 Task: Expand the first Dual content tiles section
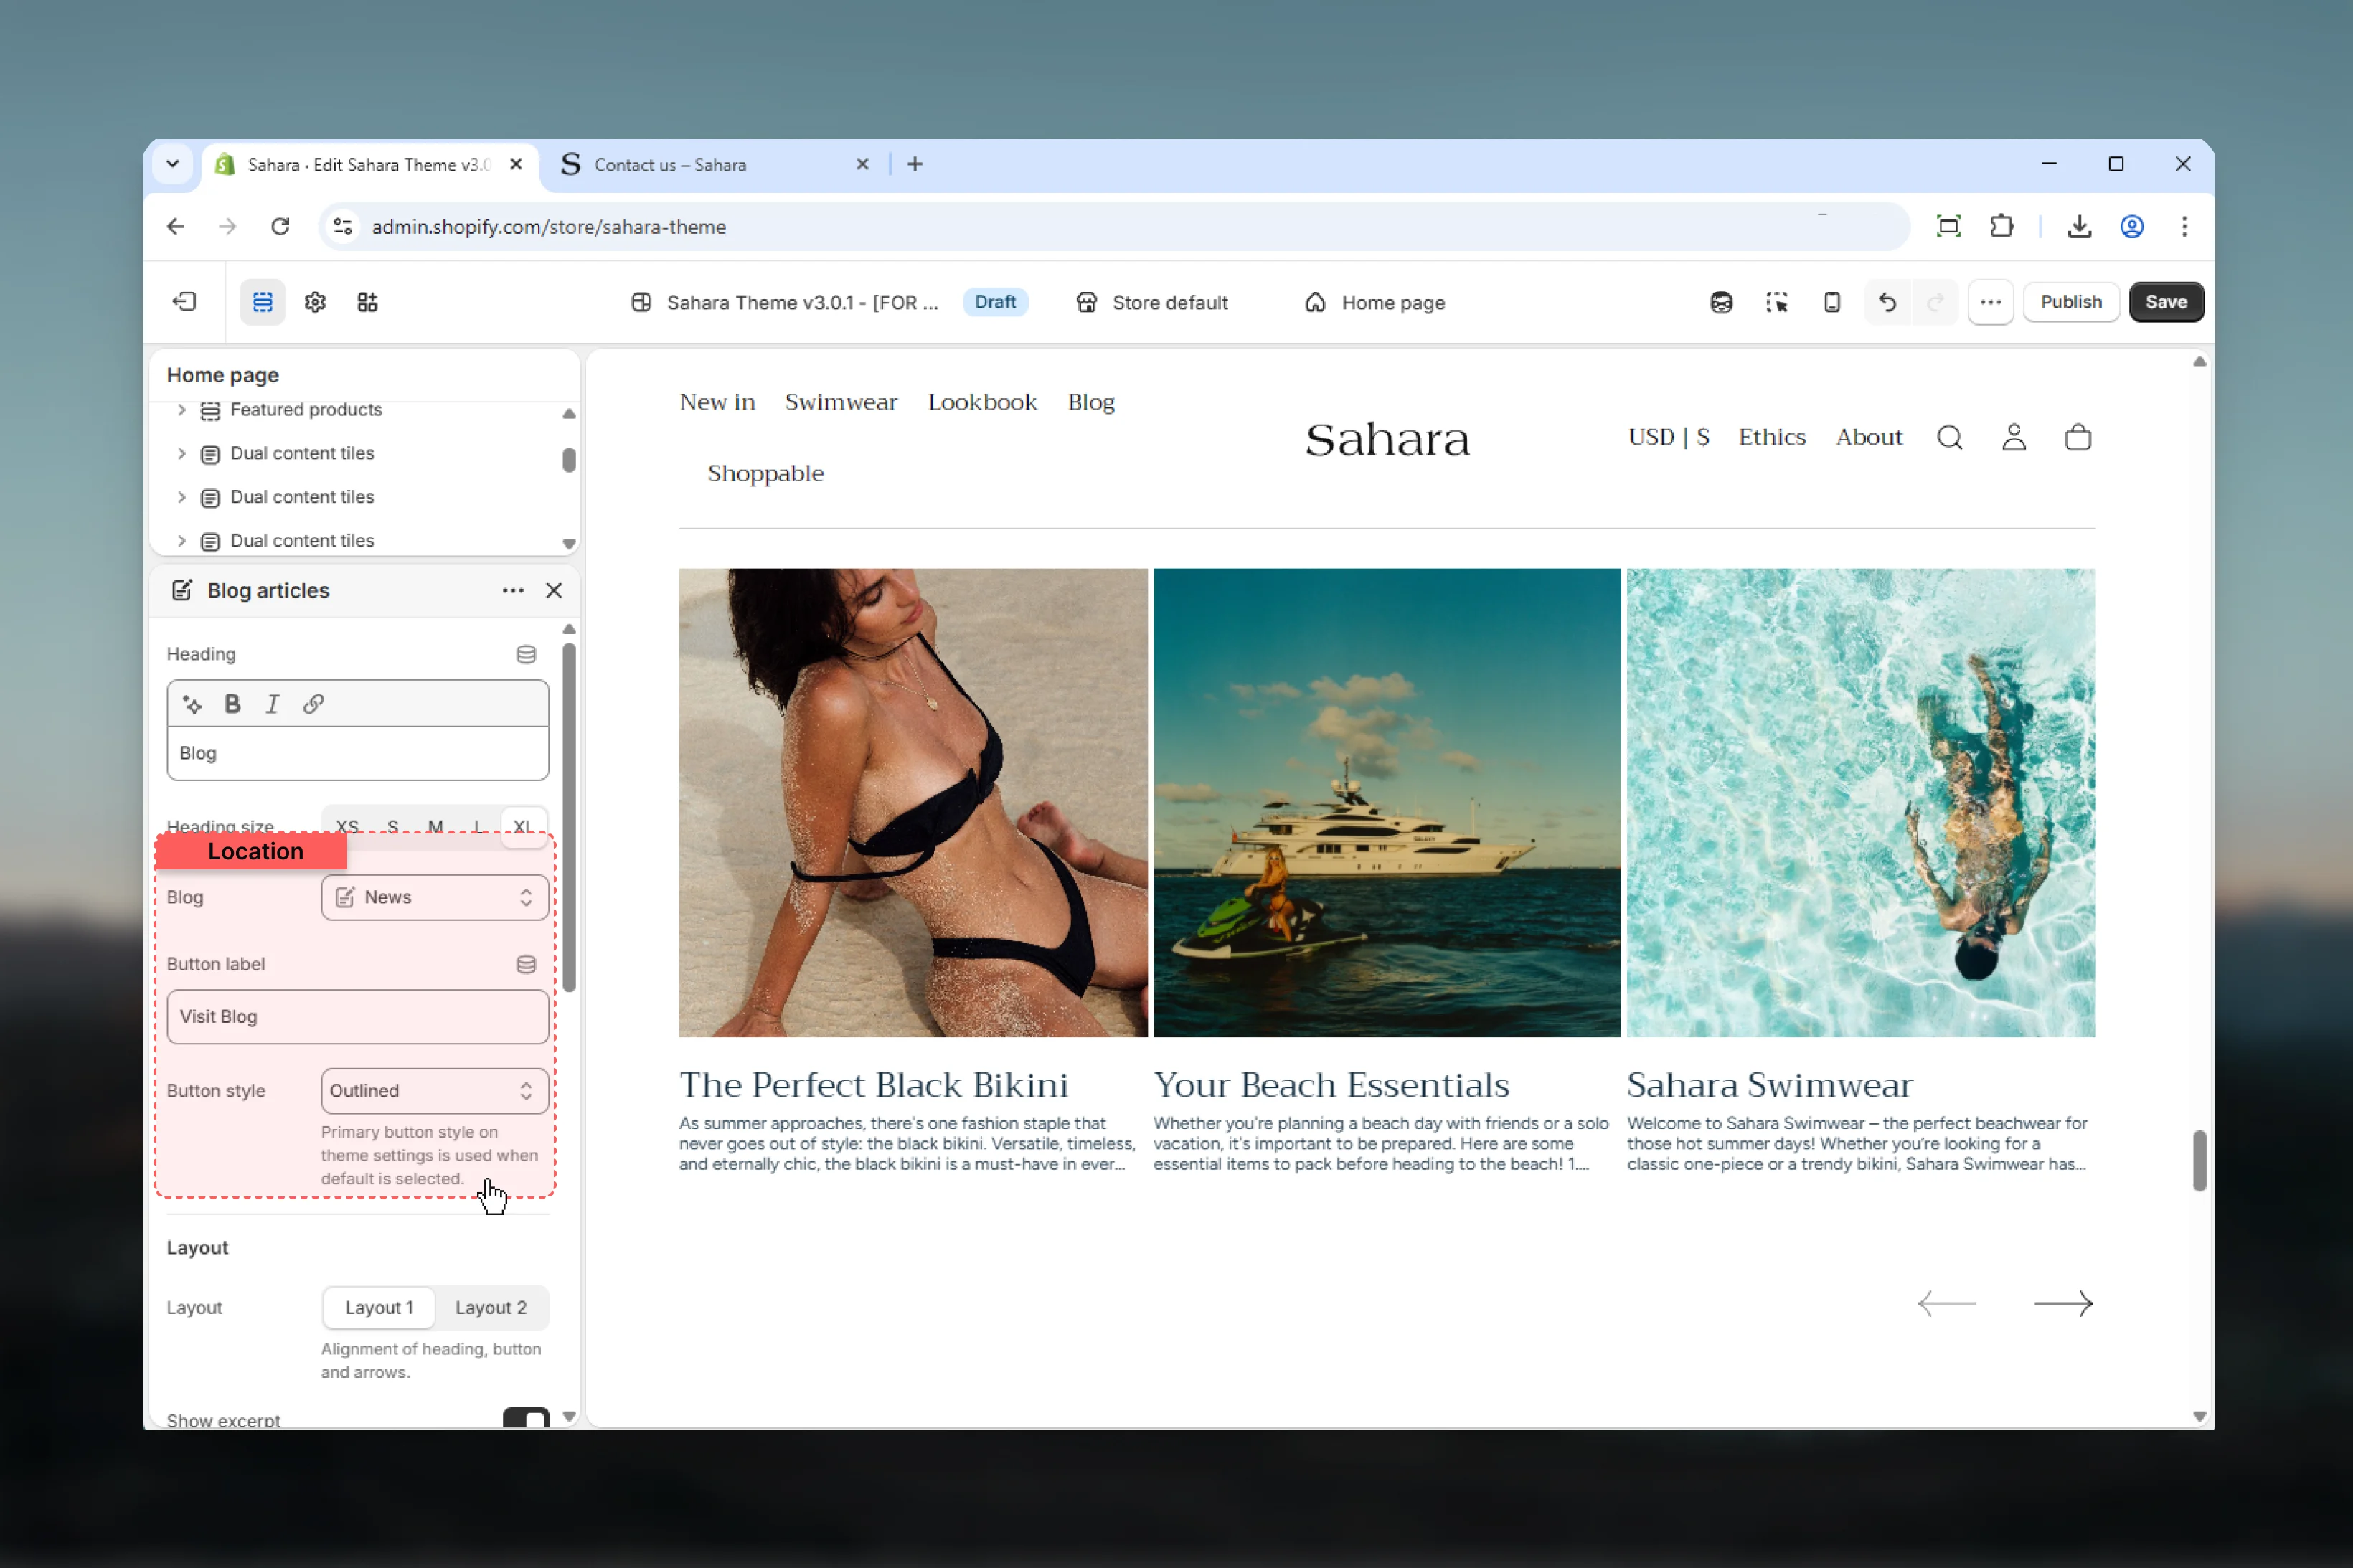coord(181,454)
